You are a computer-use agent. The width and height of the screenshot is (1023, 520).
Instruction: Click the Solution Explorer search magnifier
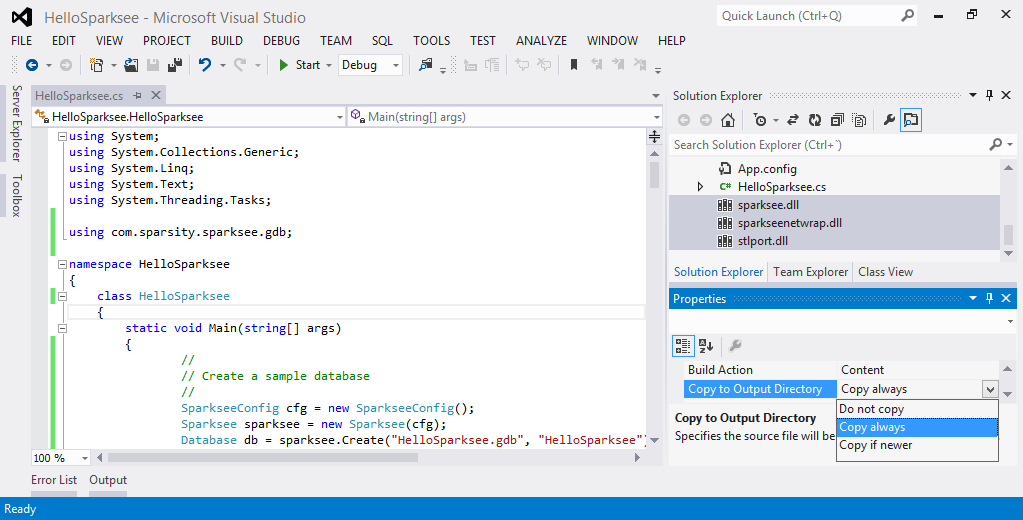[996, 145]
